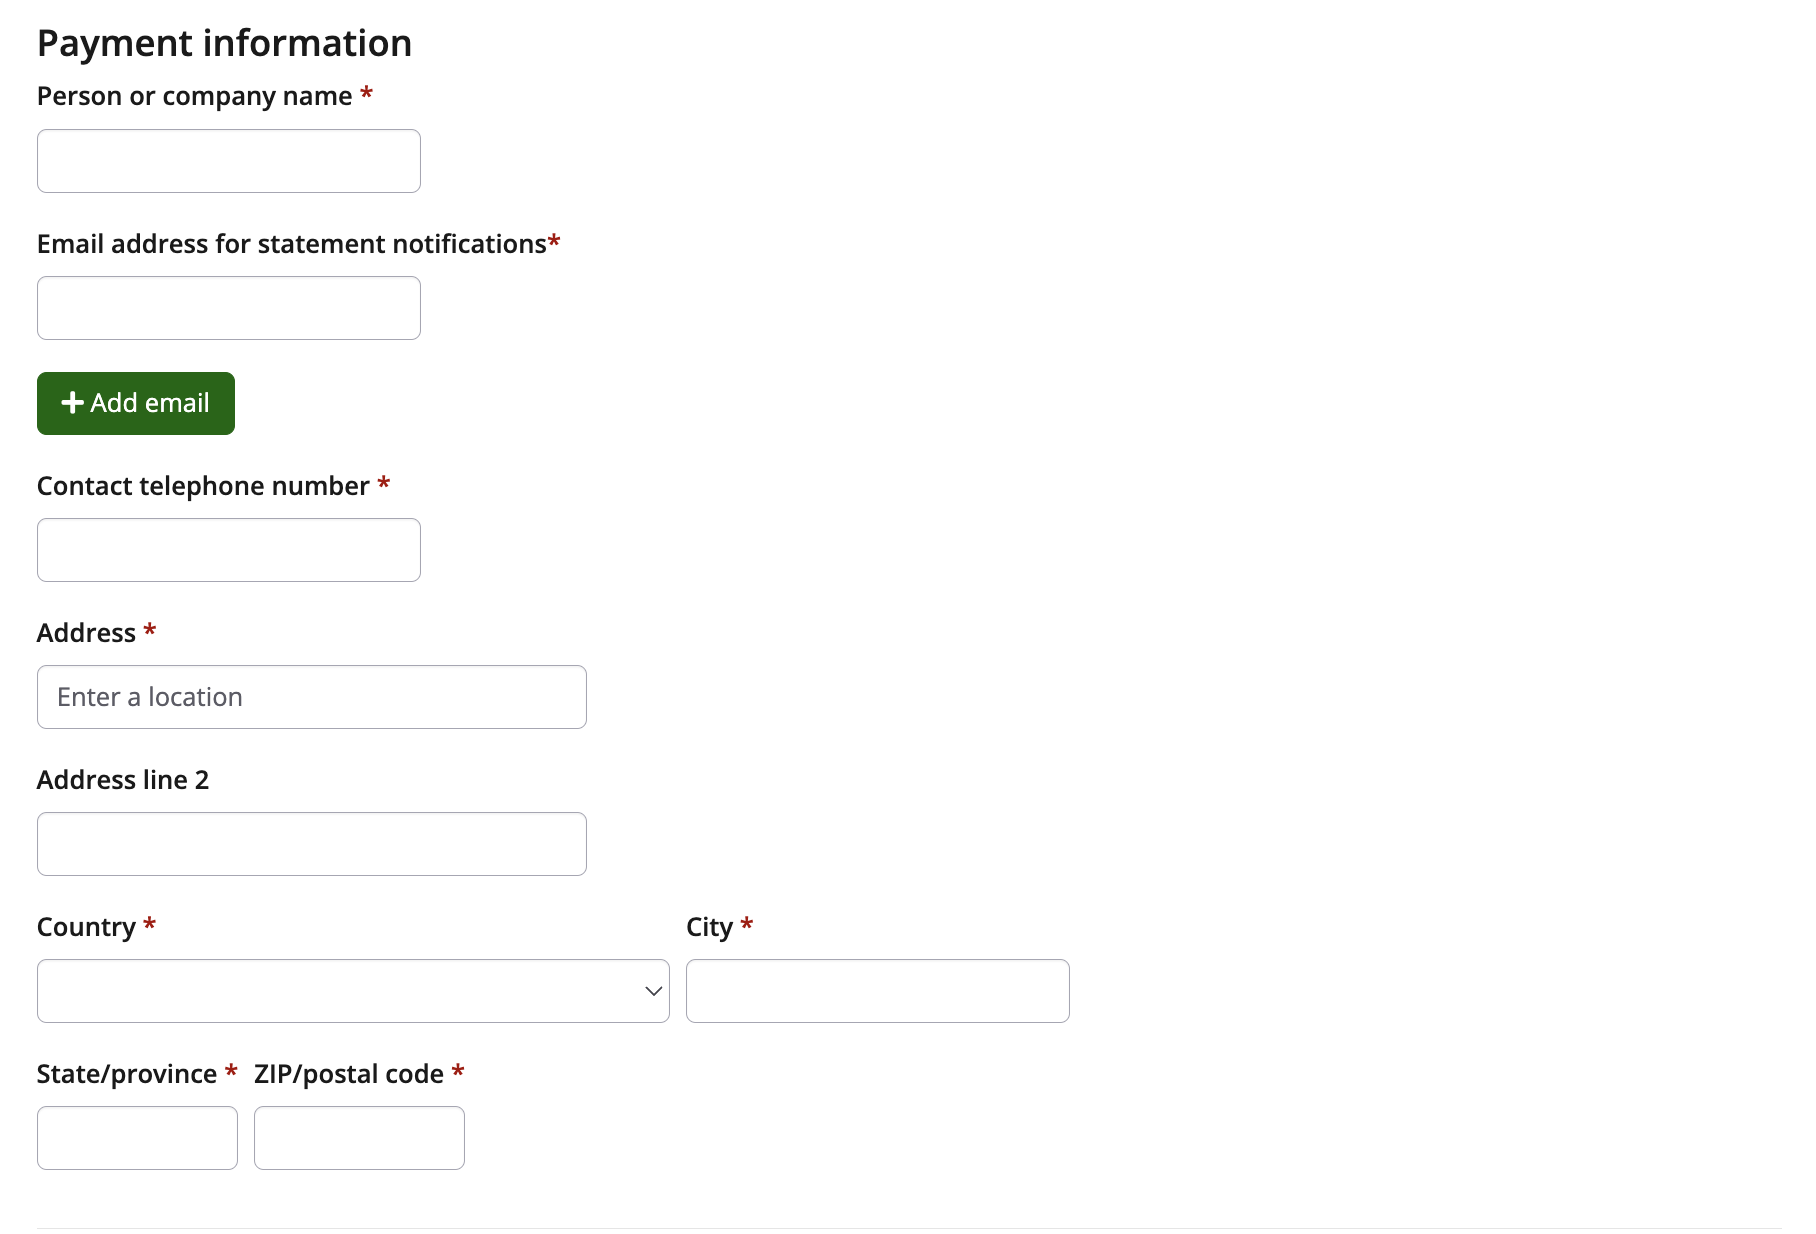The height and width of the screenshot is (1234, 1816).
Task: Click the 'ZIP/postal code' label text
Action: pos(348,1074)
